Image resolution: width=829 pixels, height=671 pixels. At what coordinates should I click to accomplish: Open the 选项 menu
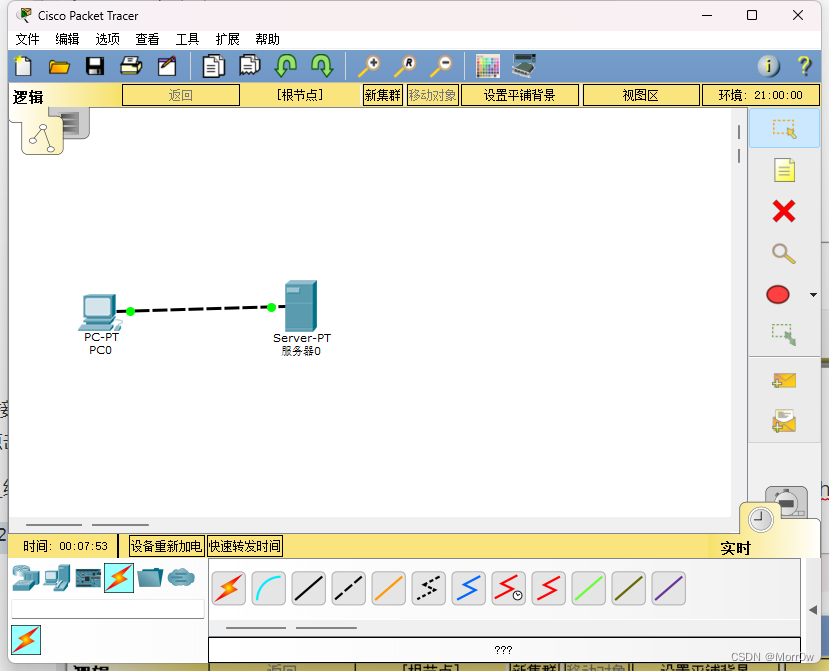coord(107,39)
